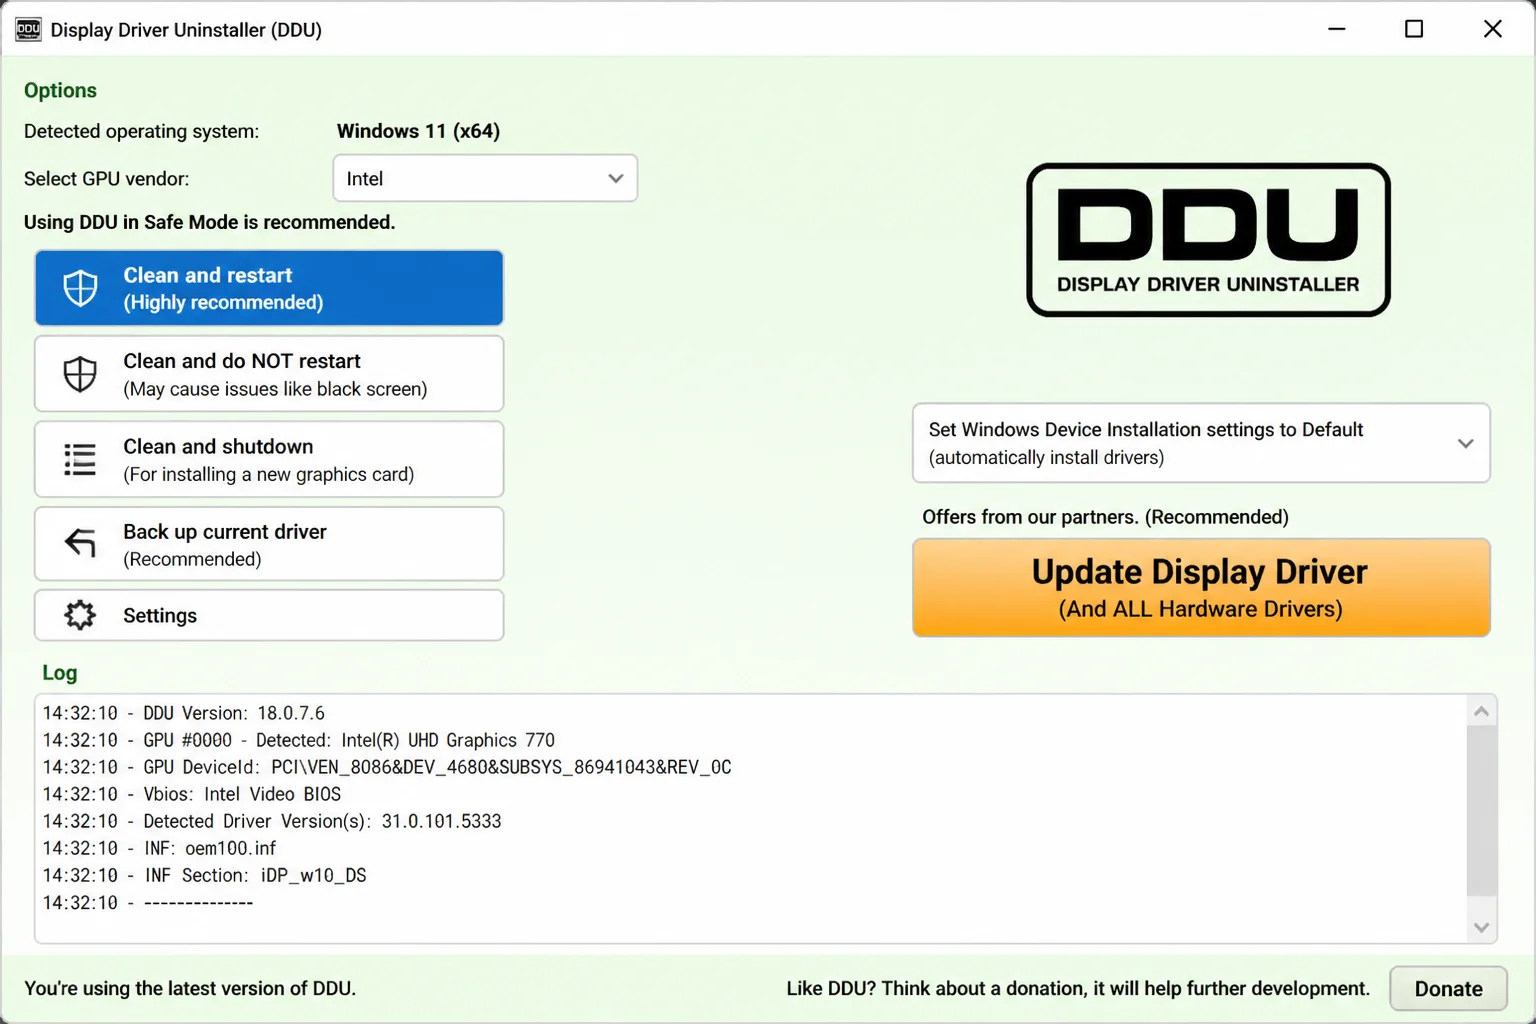Image resolution: width=1536 pixels, height=1024 pixels.
Task: Click the log line DDU Version: 18.0.7.6
Action: pyautogui.click(x=183, y=713)
